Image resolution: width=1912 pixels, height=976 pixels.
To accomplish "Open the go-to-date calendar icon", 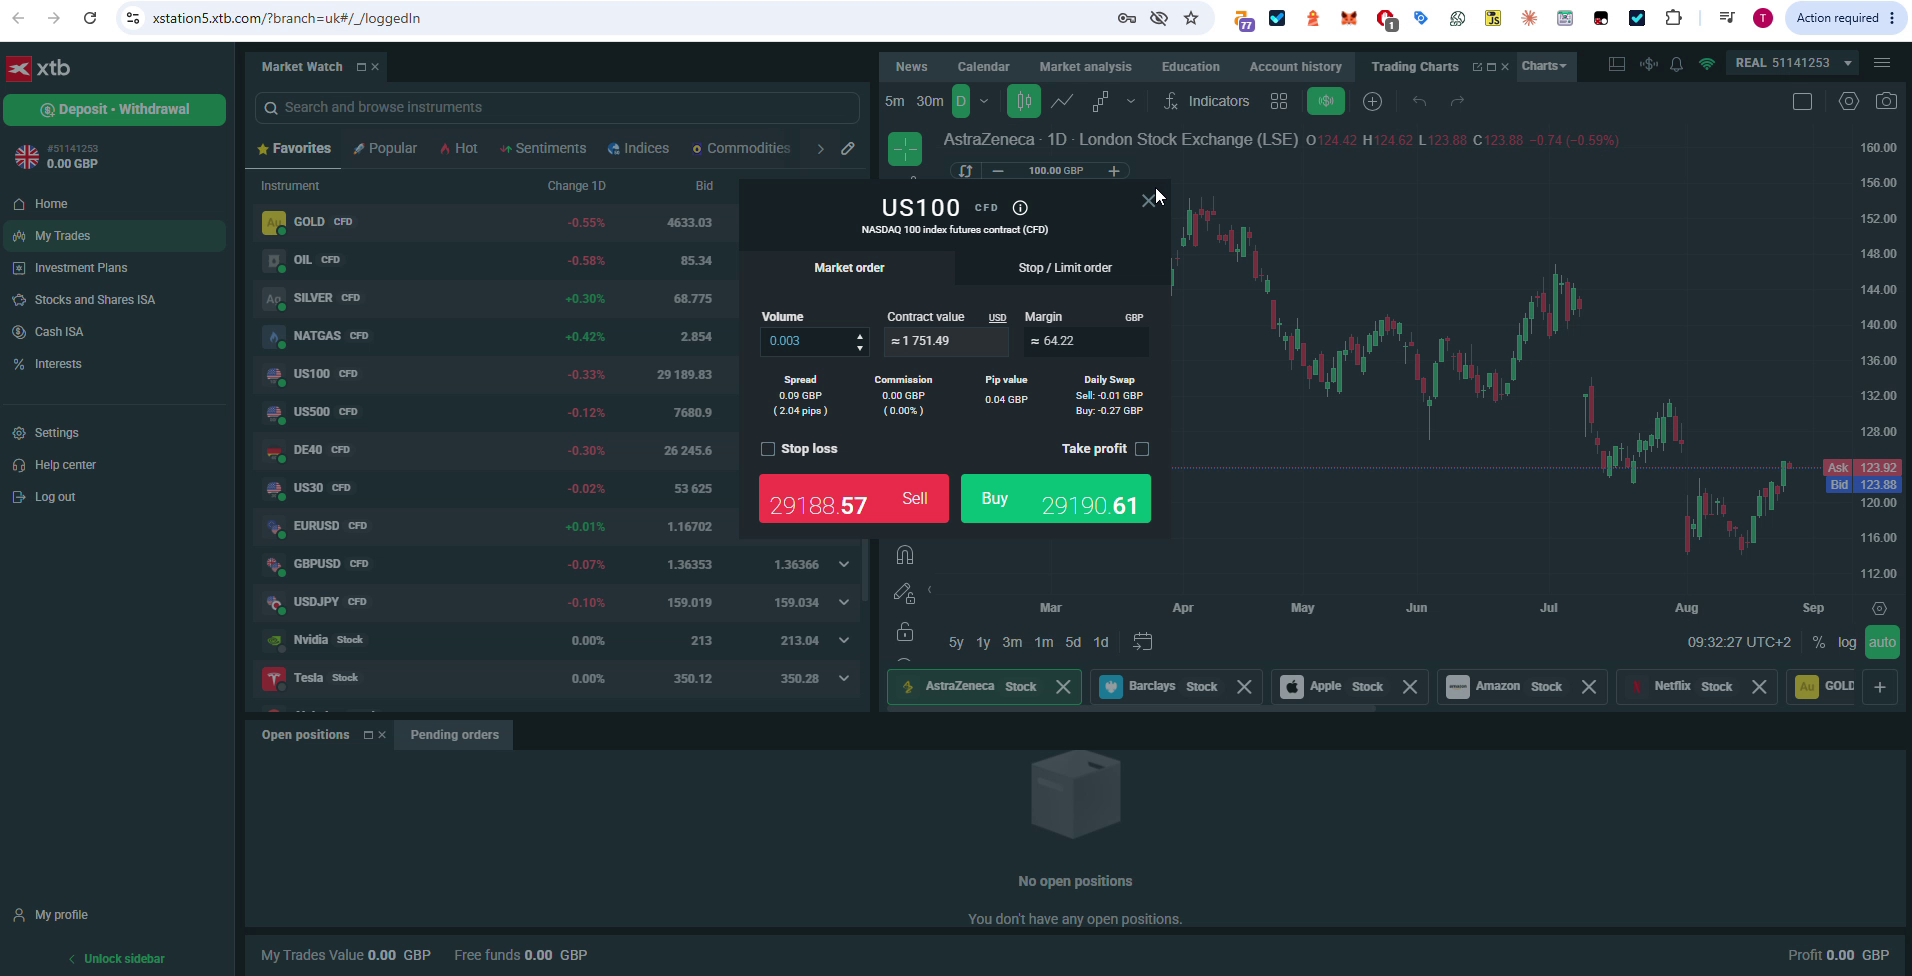I will point(1142,642).
